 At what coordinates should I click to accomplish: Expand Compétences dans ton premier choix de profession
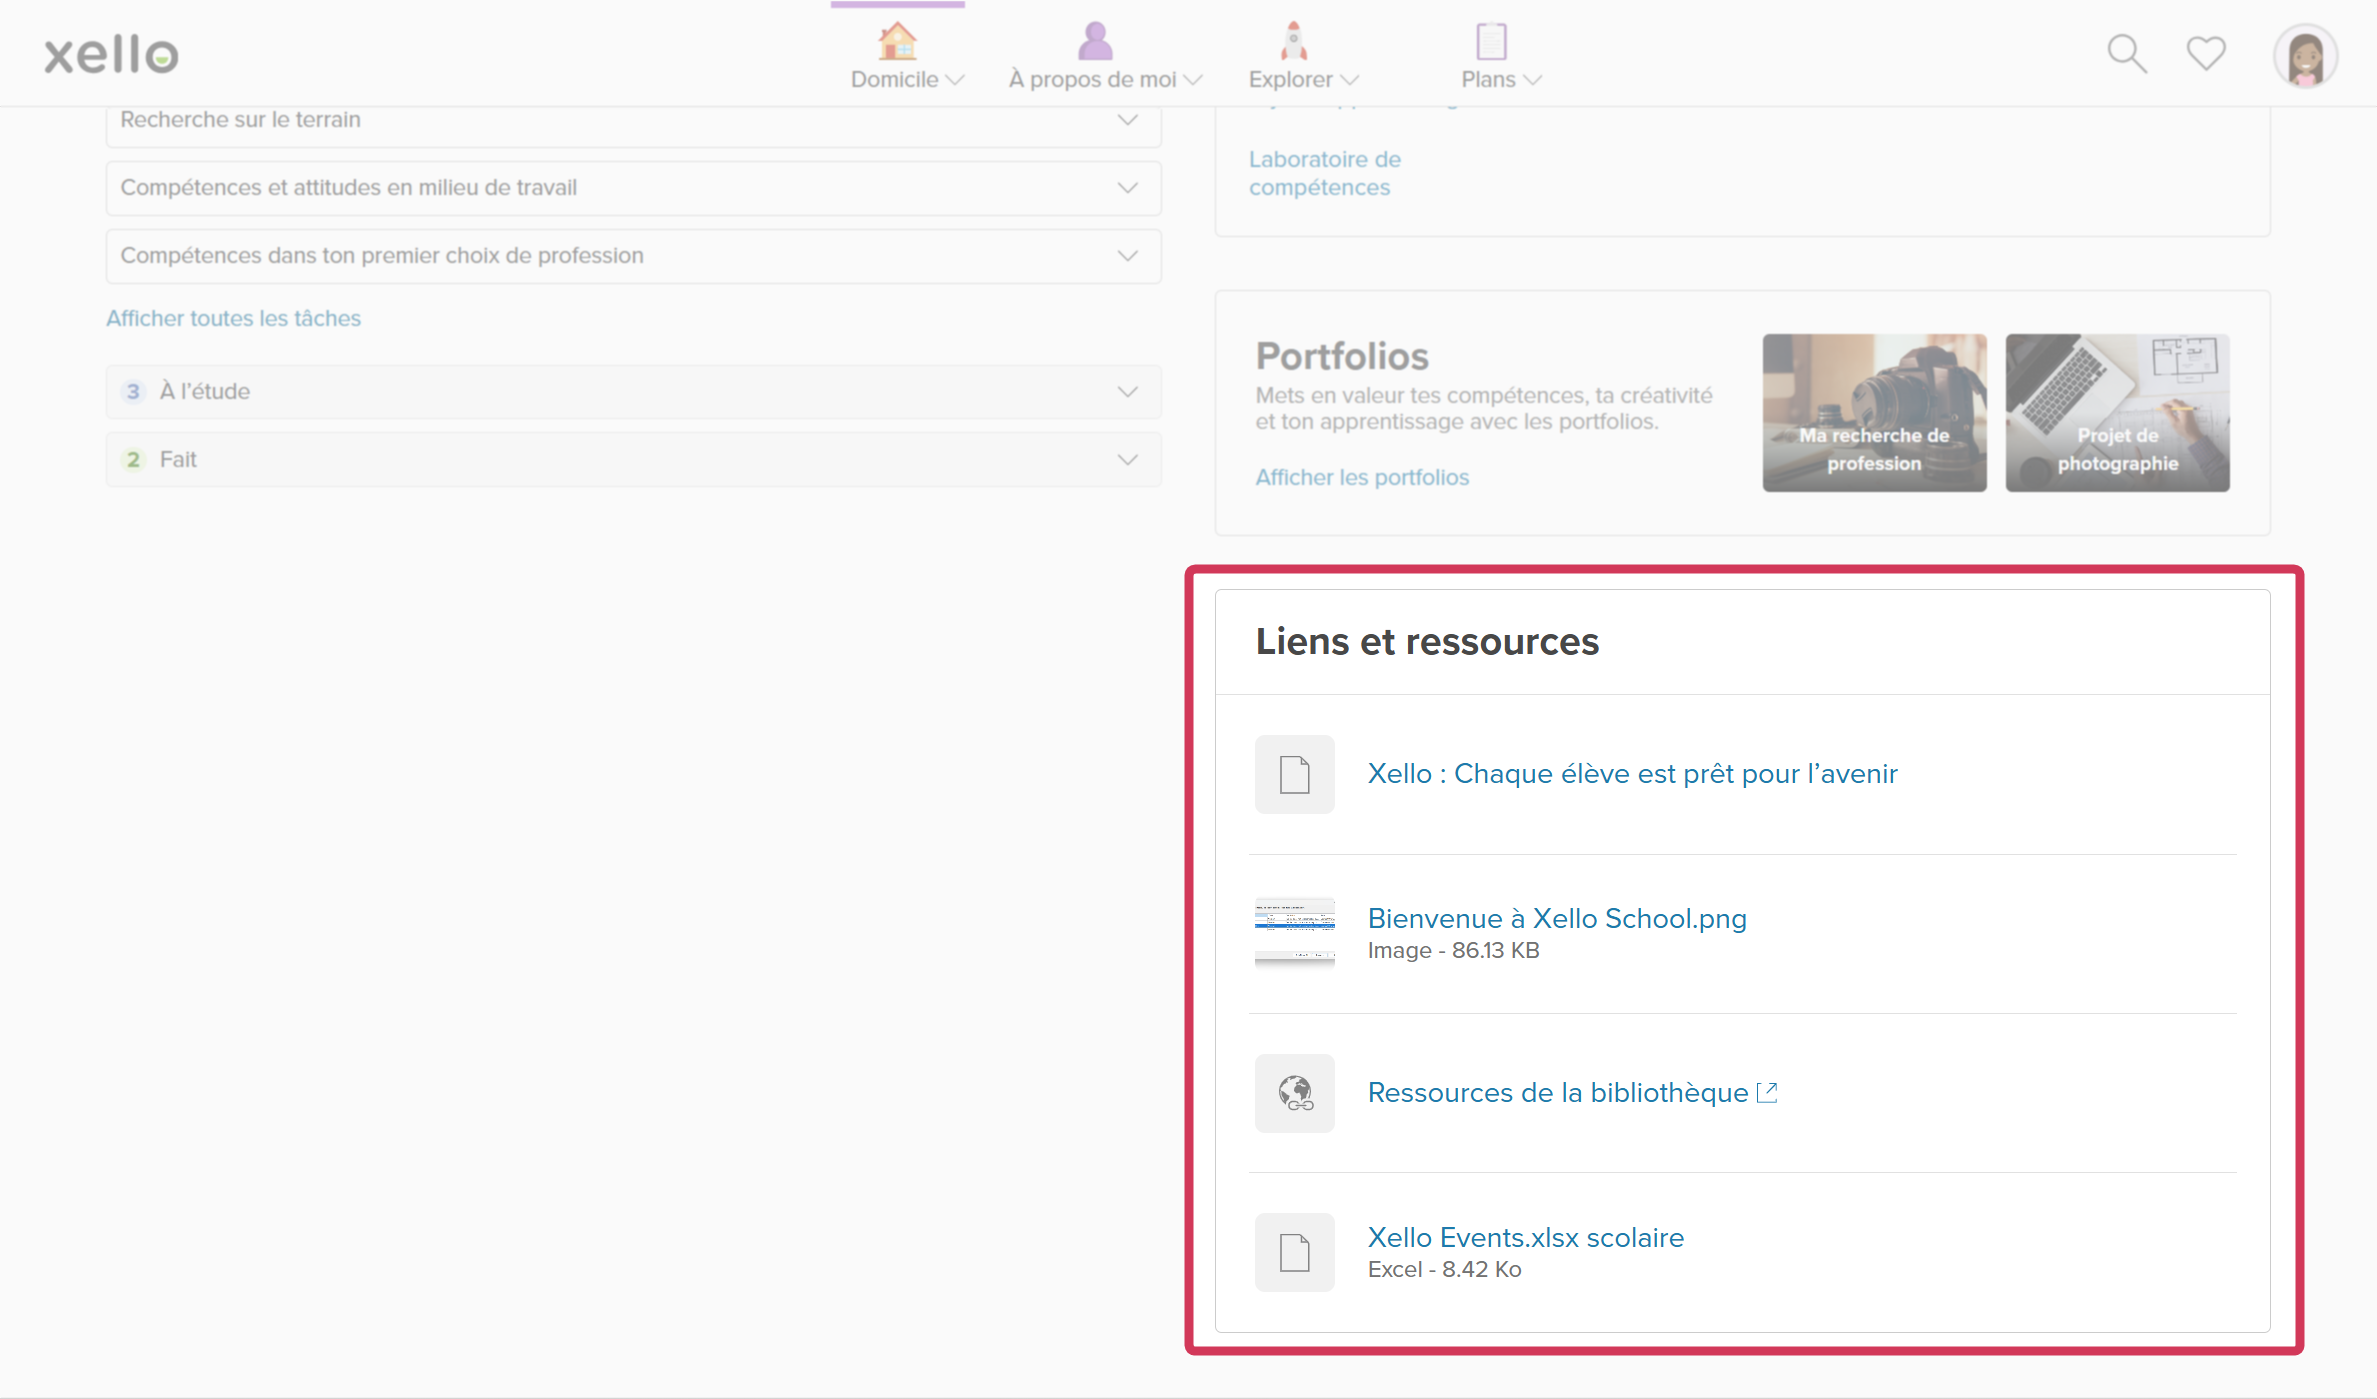(634, 256)
